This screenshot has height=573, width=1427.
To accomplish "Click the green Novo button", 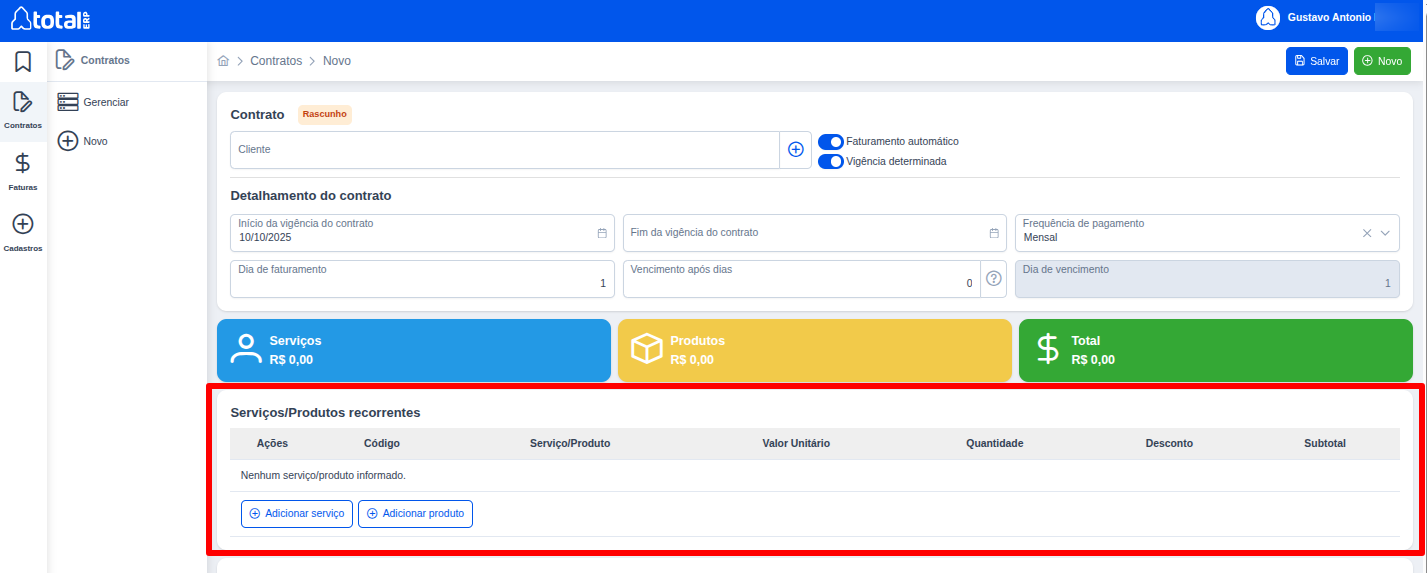I will (x=1382, y=61).
